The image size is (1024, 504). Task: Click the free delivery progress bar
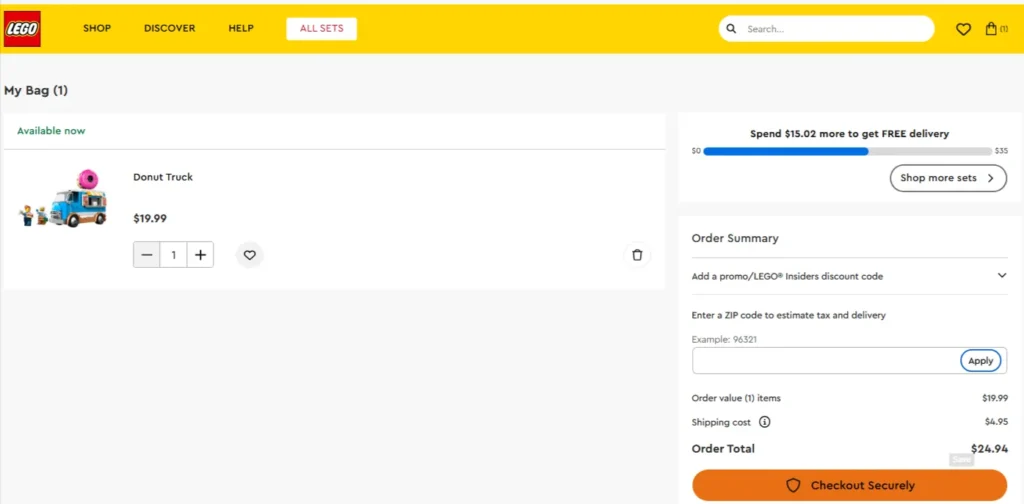click(x=848, y=151)
